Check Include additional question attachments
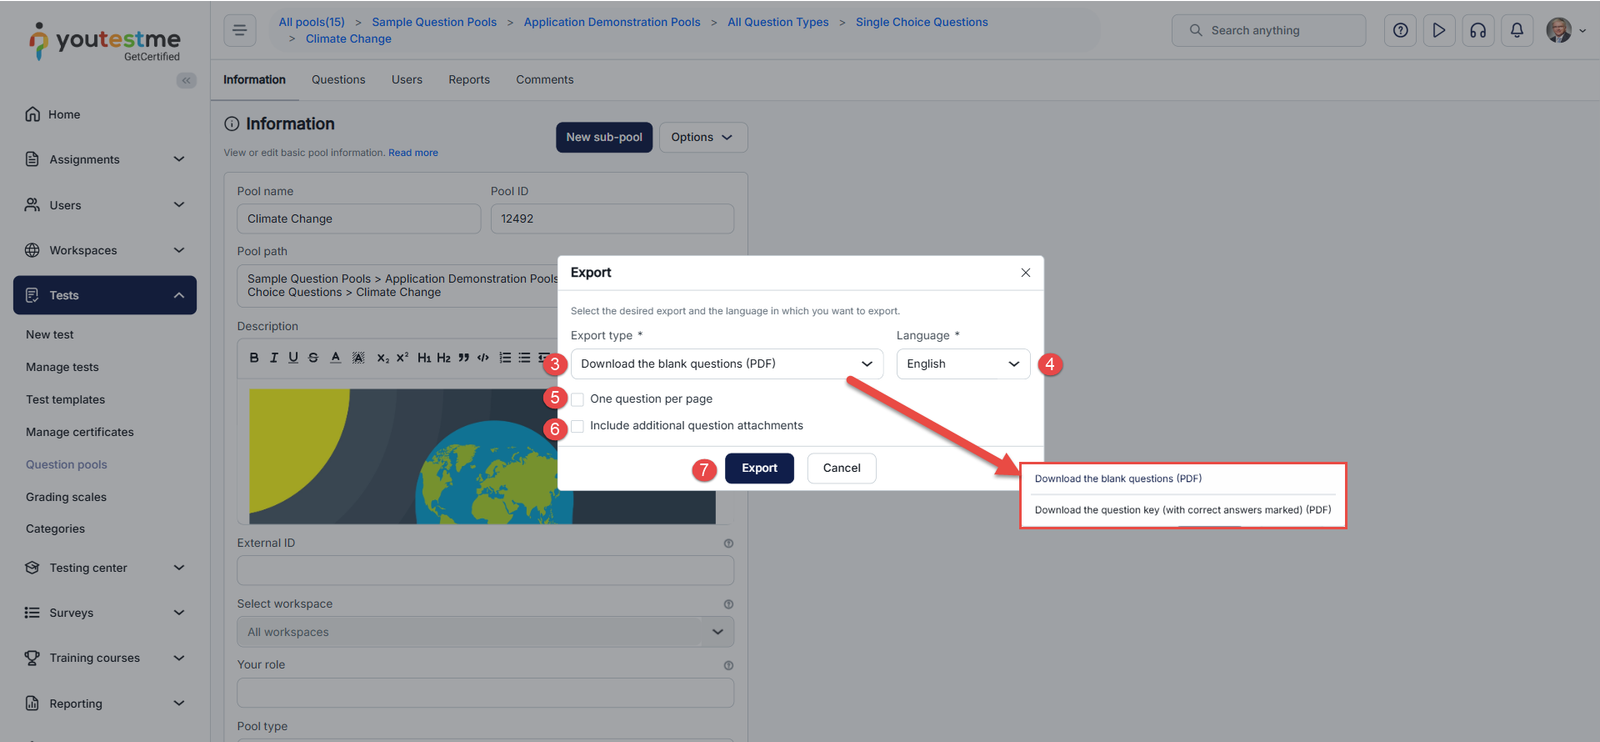This screenshot has height=742, width=1600. tap(578, 426)
